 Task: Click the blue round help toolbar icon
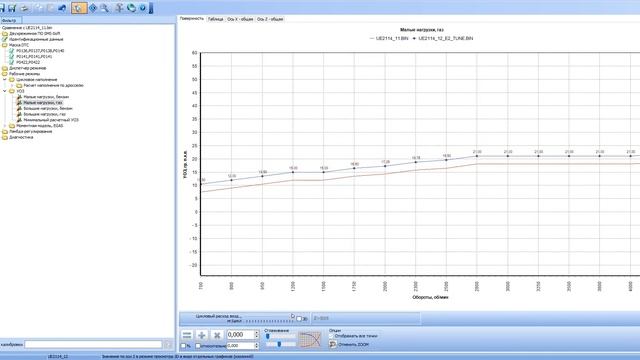(x=142, y=8)
